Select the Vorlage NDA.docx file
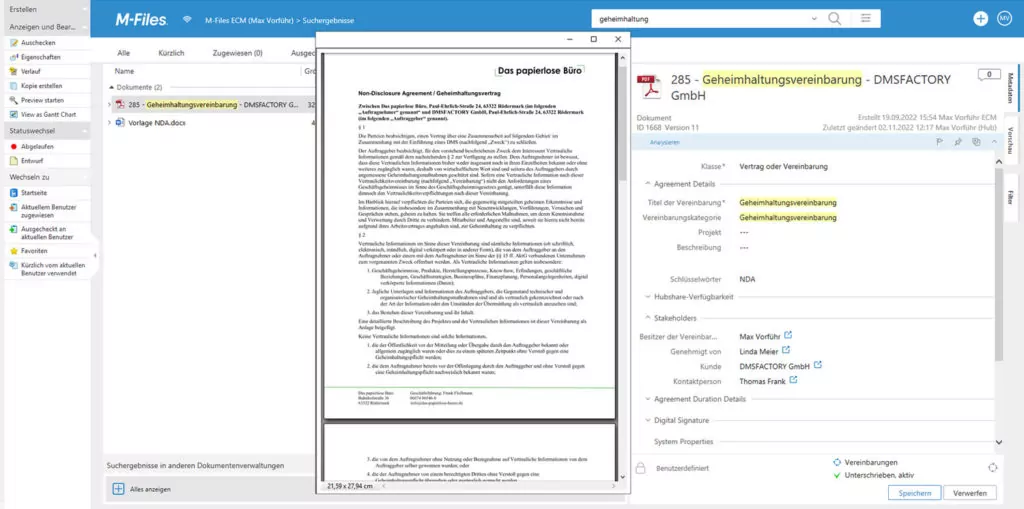 pyautogui.click(x=157, y=122)
